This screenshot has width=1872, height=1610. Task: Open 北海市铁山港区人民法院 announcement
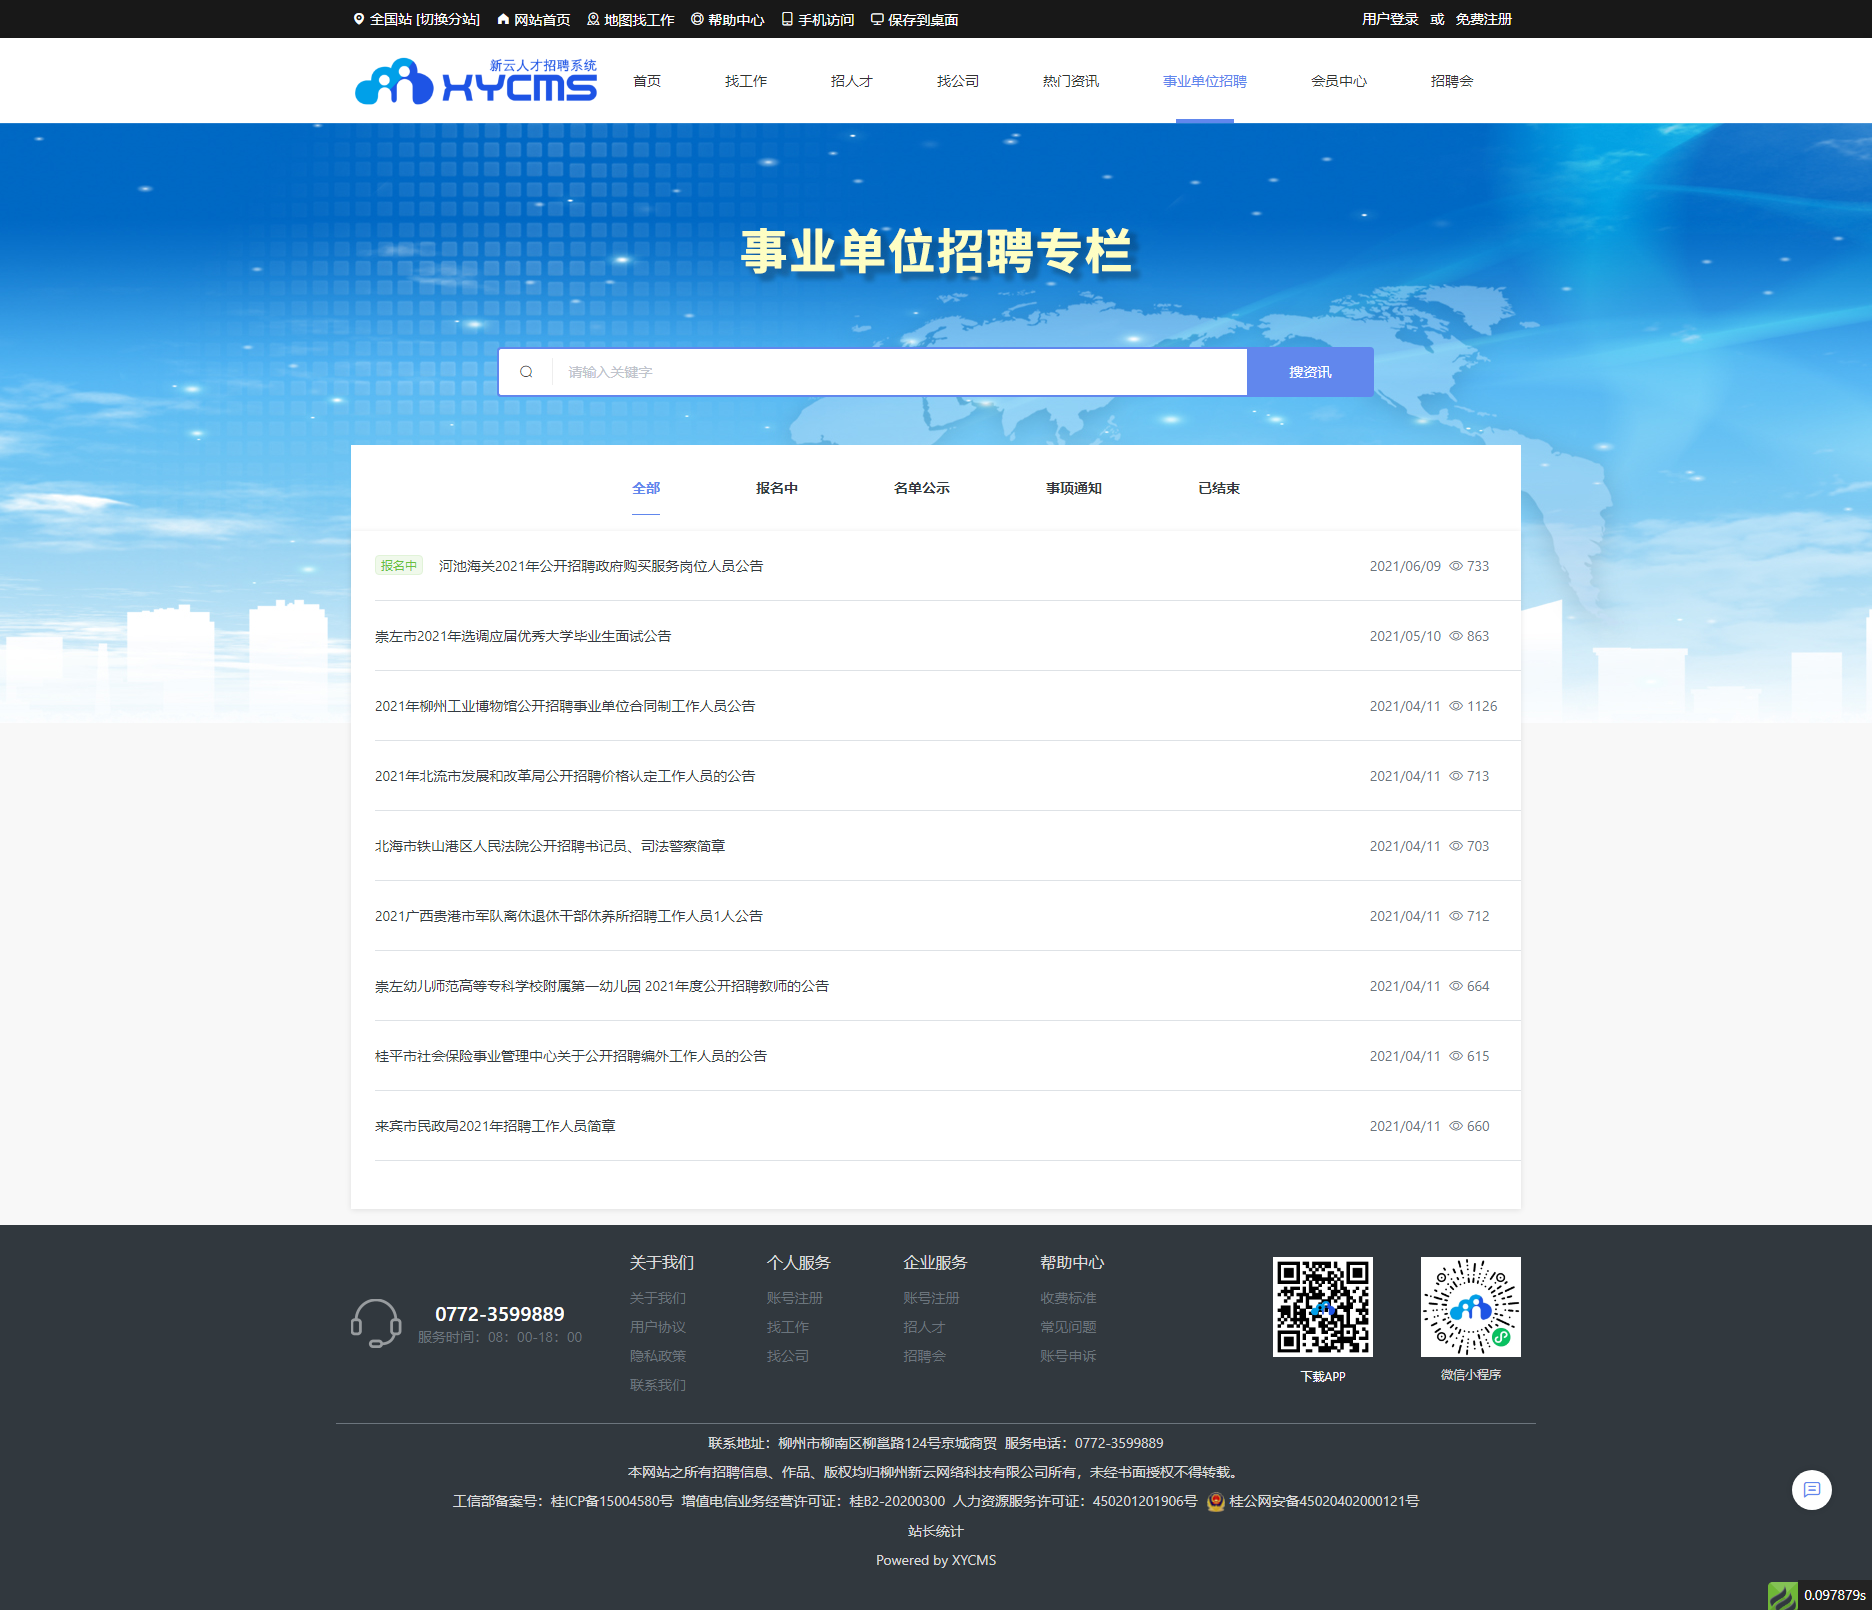[550, 846]
